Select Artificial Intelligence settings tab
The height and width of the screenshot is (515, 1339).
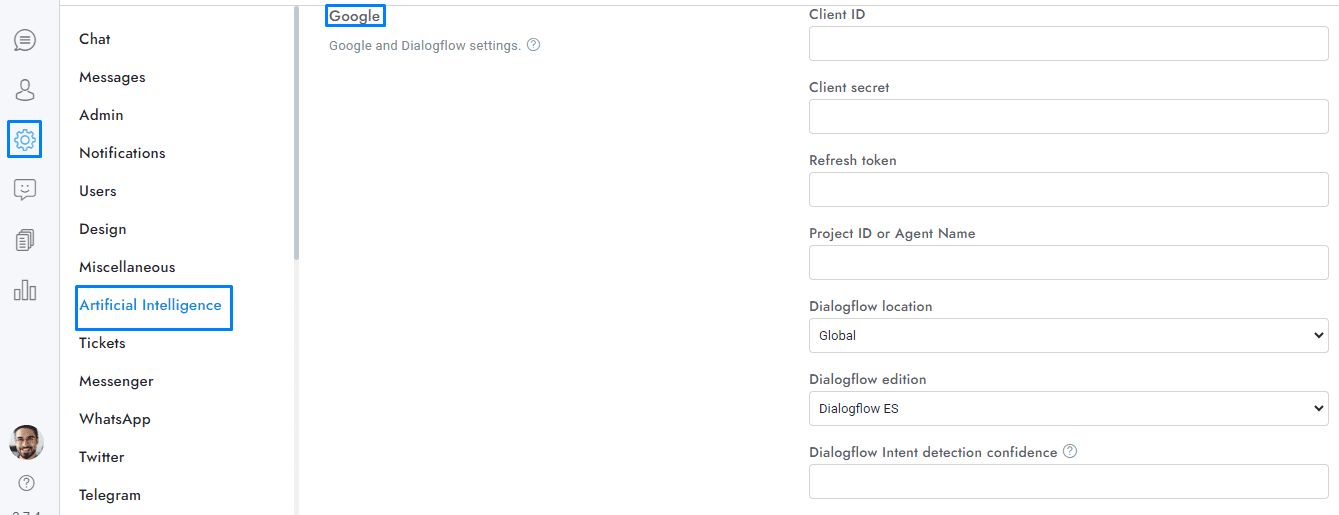[x=151, y=306]
